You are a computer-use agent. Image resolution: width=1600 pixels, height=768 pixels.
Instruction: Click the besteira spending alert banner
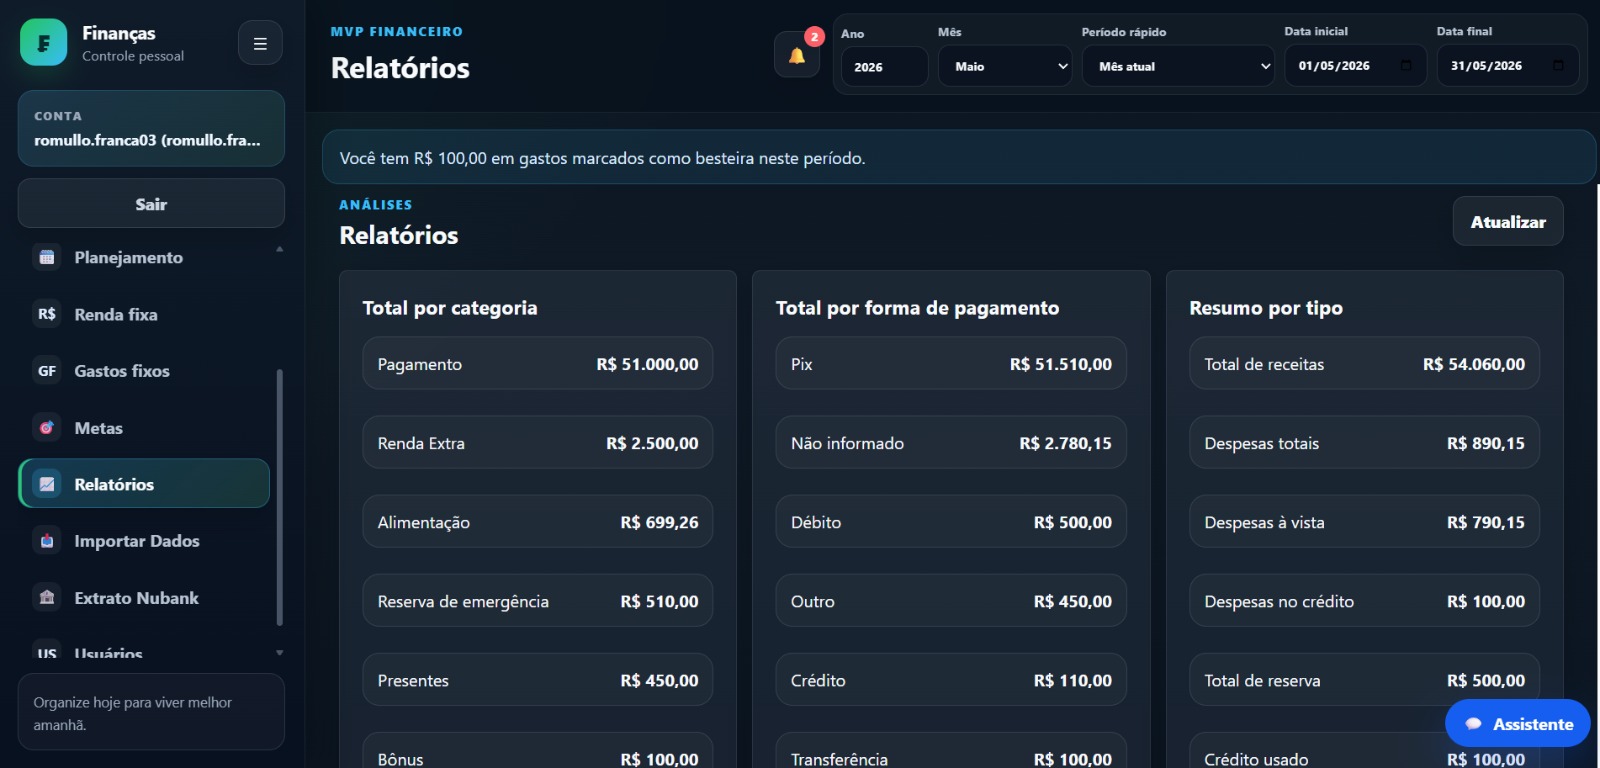tap(959, 157)
